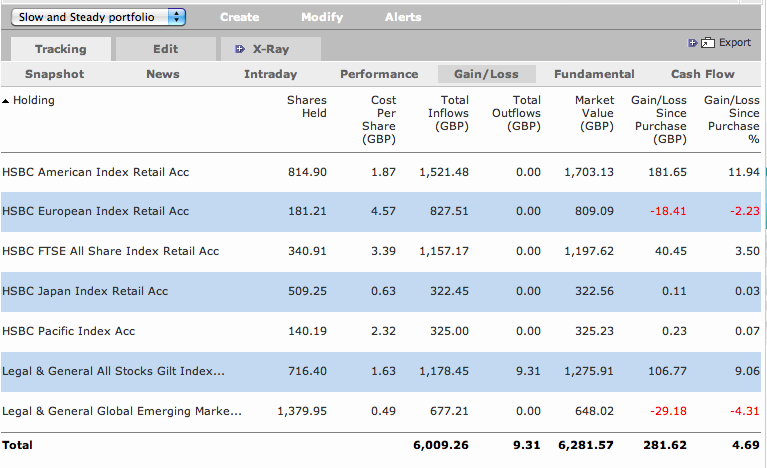This screenshot has width=767, height=468.
Task: Select the Snapshot view
Action: [54, 74]
